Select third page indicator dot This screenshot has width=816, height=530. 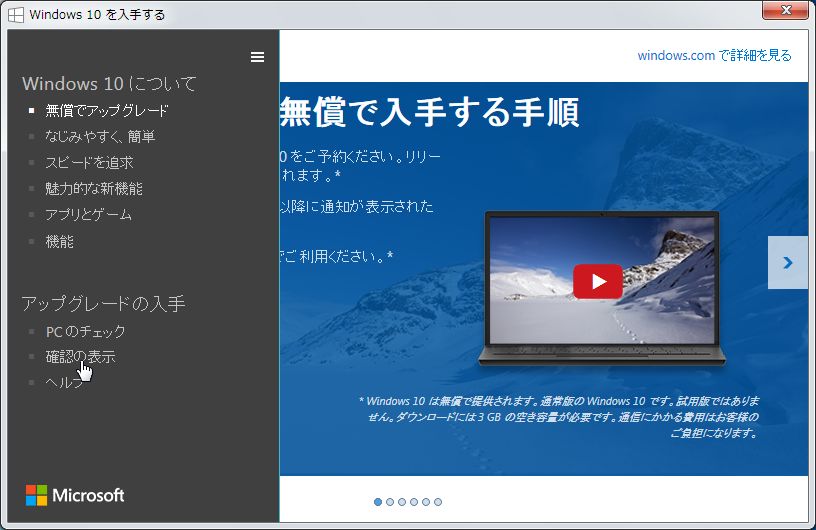[402, 502]
